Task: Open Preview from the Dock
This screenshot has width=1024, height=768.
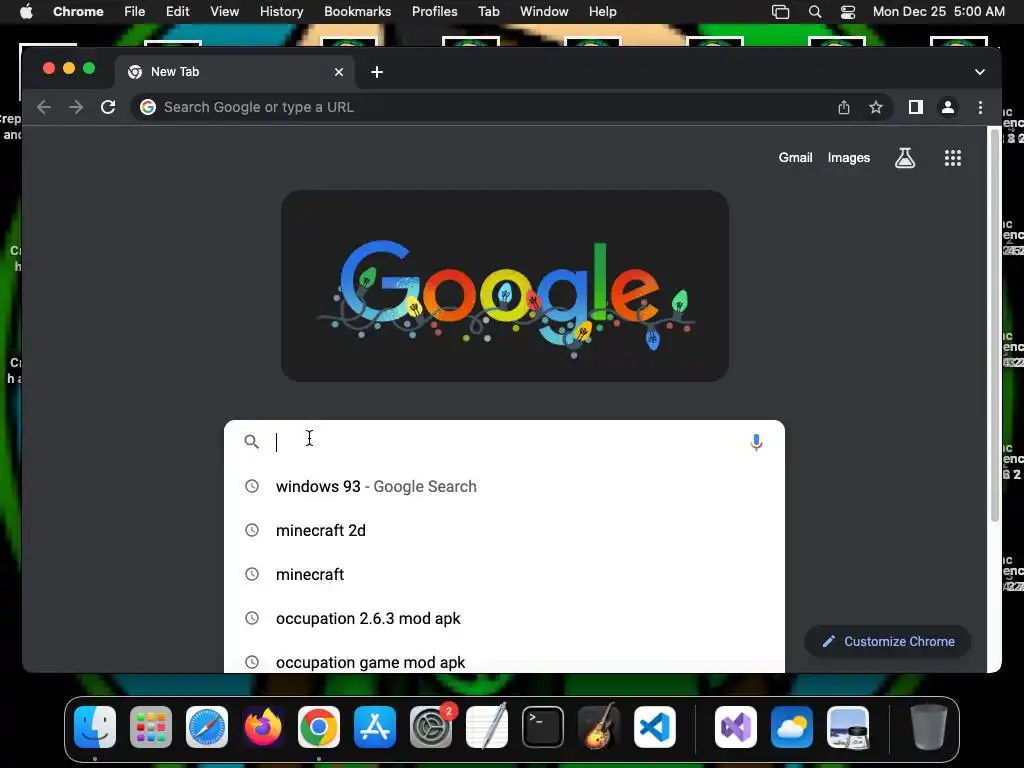Action: pyautogui.click(x=848, y=727)
